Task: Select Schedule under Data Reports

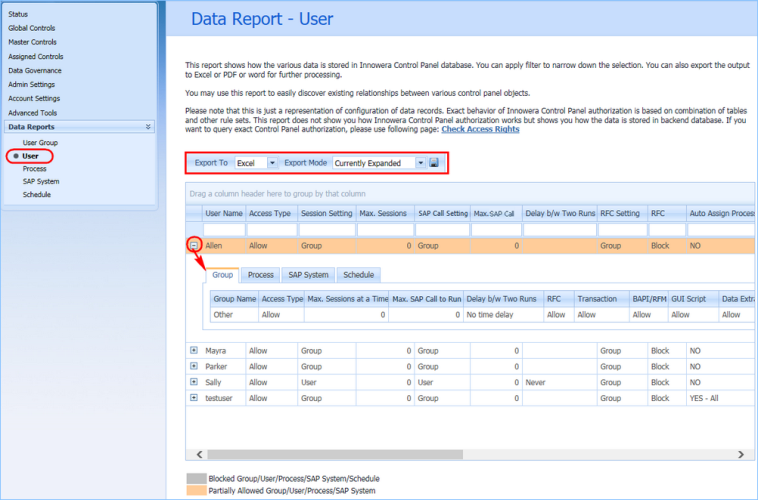Action: 37,194
